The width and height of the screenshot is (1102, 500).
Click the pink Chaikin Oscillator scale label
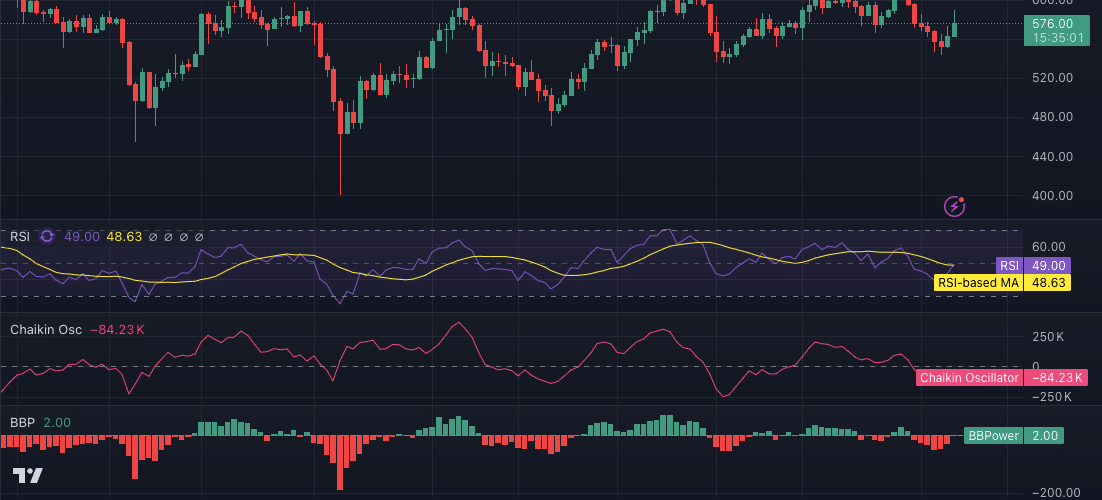(969, 377)
